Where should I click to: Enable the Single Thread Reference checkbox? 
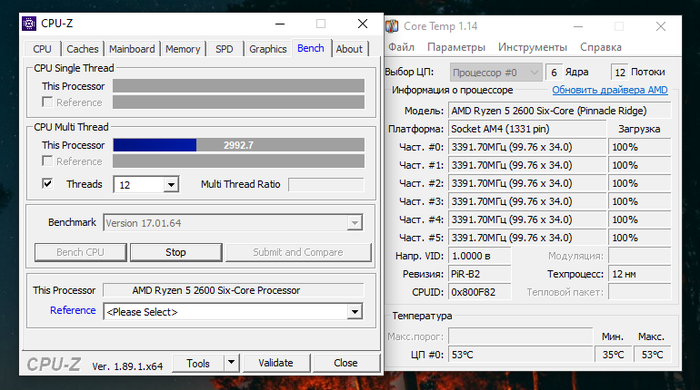[x=47, y=102]
